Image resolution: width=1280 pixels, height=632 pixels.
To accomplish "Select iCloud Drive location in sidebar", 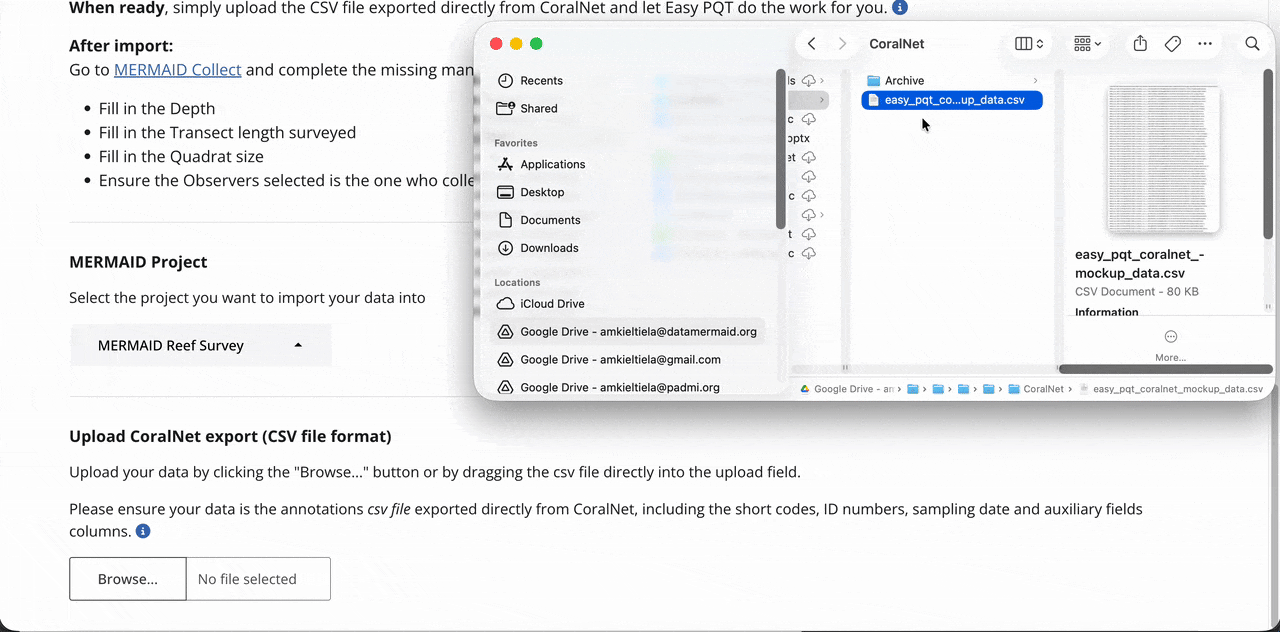I will tap(552, 304).
